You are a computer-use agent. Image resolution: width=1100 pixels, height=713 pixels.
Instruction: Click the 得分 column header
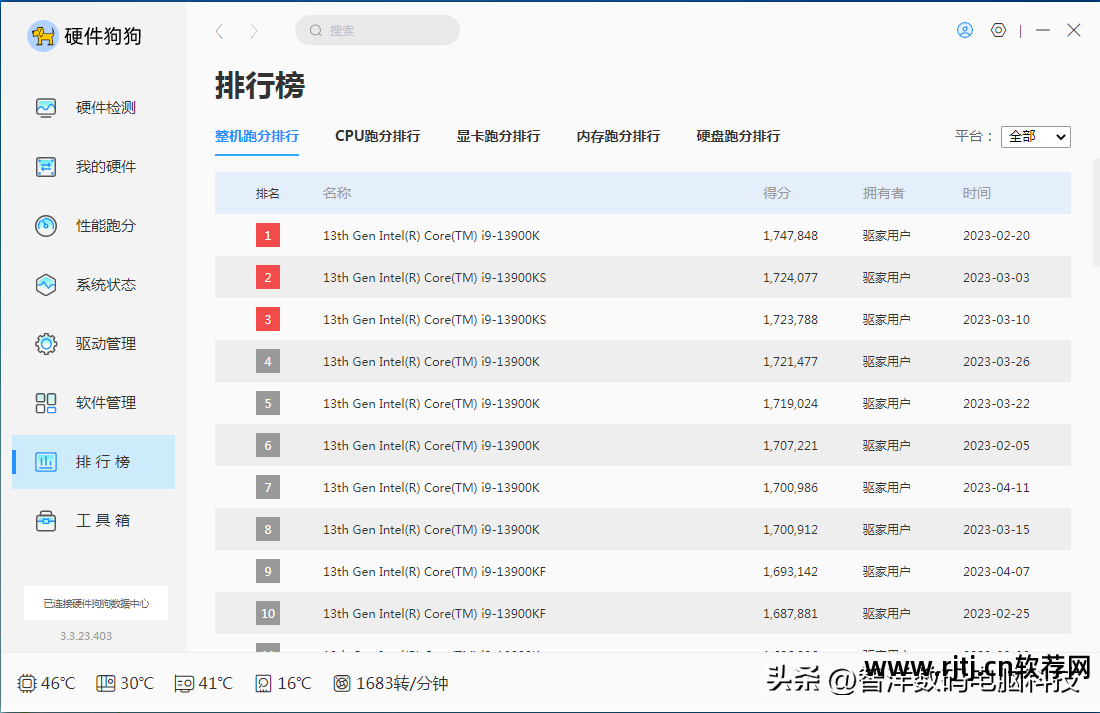(x=777, y=193)
